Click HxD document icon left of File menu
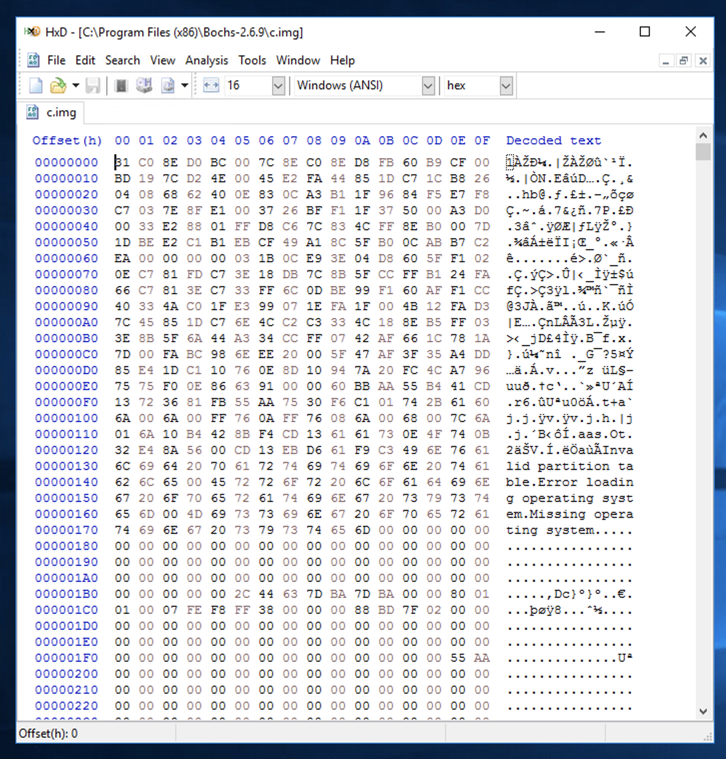 [33, 61]
